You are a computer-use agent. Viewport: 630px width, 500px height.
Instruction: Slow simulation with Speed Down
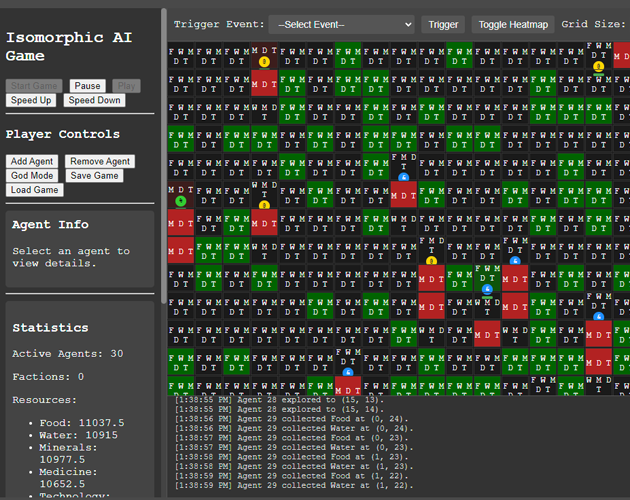(94, 100)
